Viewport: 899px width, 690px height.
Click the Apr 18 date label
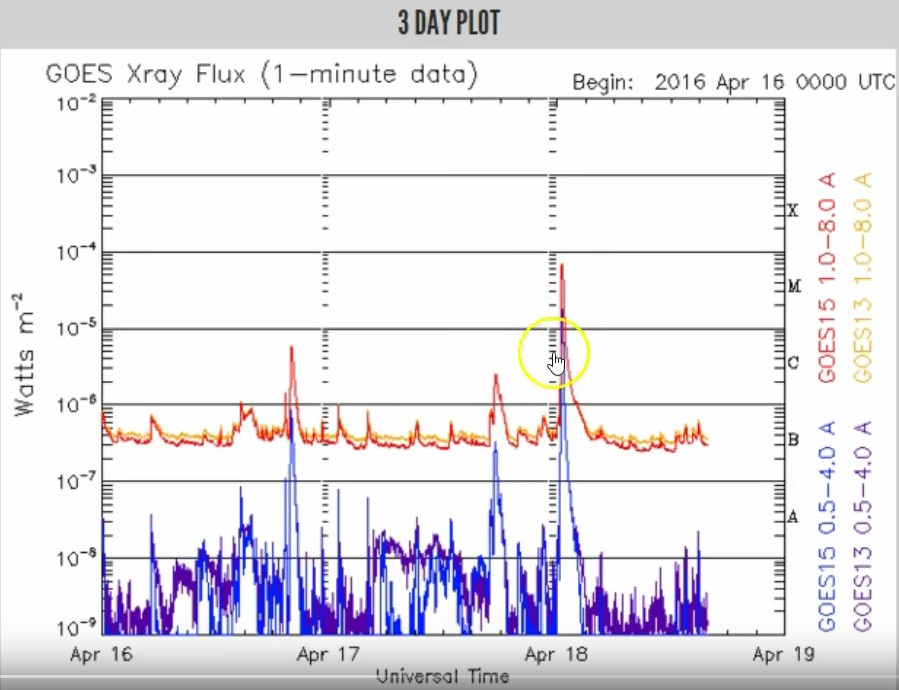click(x=555, y=654)
